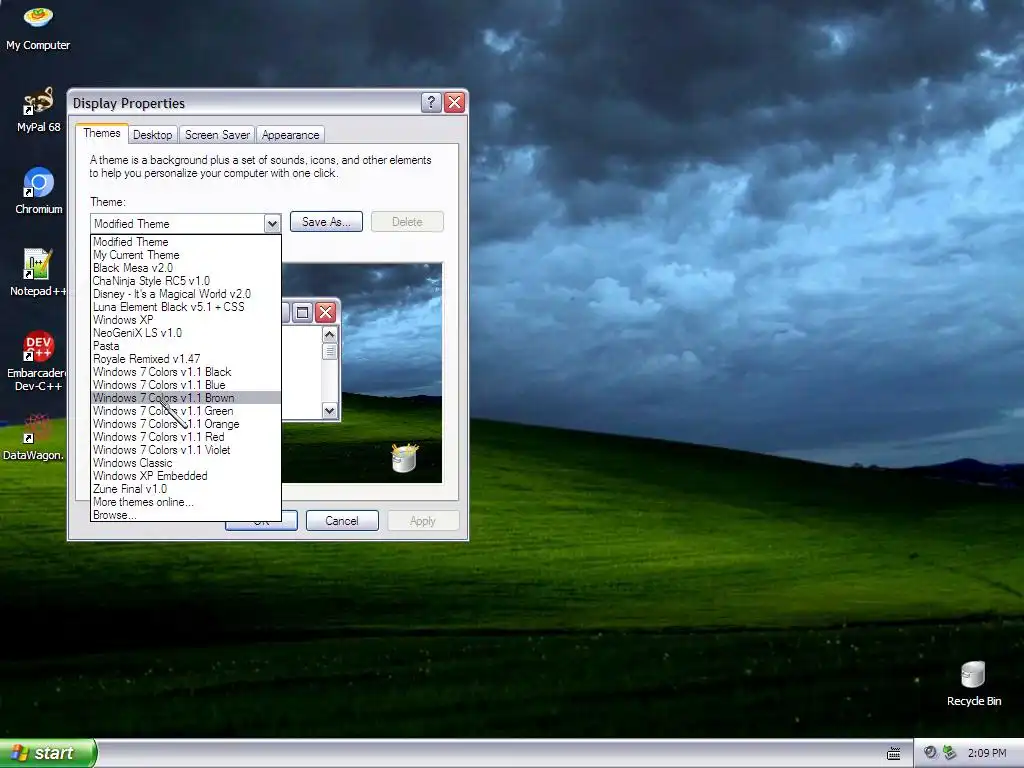Click the network tray icon beside clock
The image size is (1024, 768).
tap(950, 753)
